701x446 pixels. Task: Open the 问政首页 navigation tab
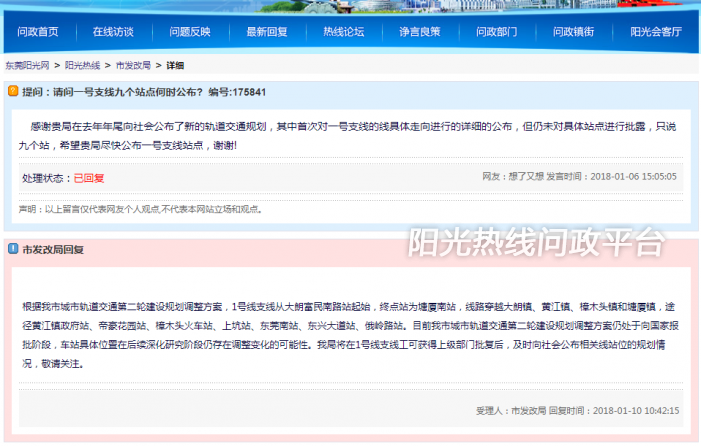[x=38, y=32]
